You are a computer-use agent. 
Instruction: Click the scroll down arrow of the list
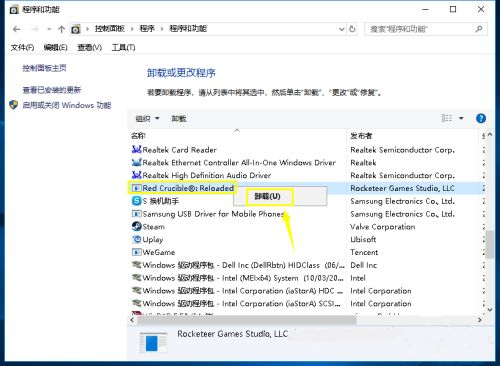[490, 309]
